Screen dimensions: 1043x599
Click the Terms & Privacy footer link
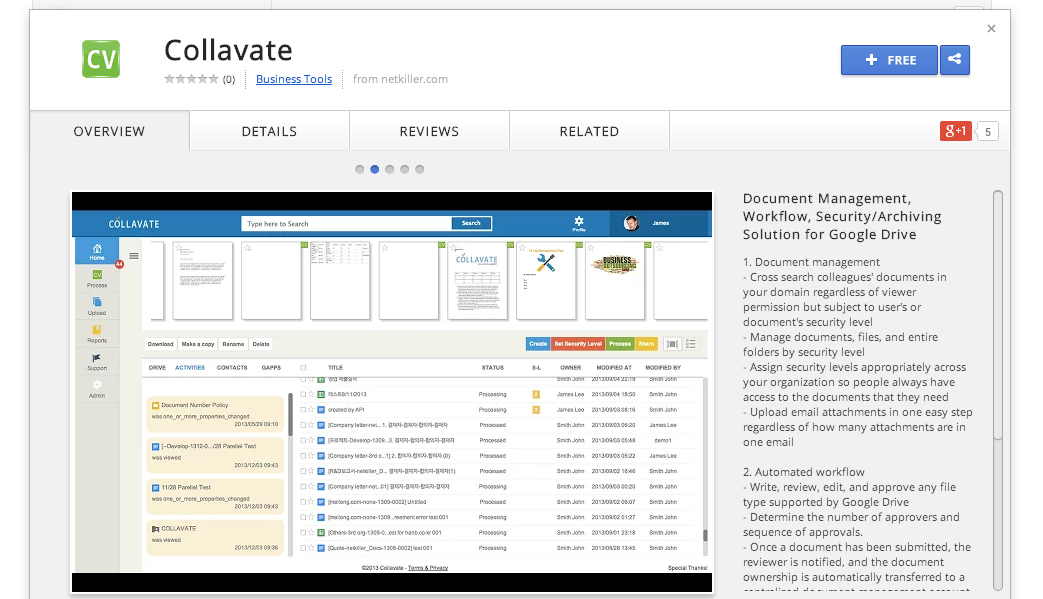click(x=428, y=568)
